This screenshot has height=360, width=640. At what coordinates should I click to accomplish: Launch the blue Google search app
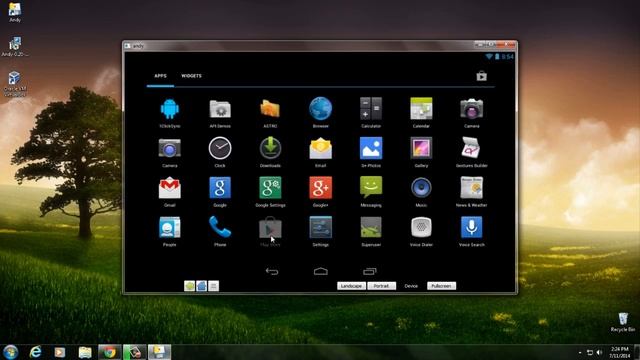click(x=220, y=188)
